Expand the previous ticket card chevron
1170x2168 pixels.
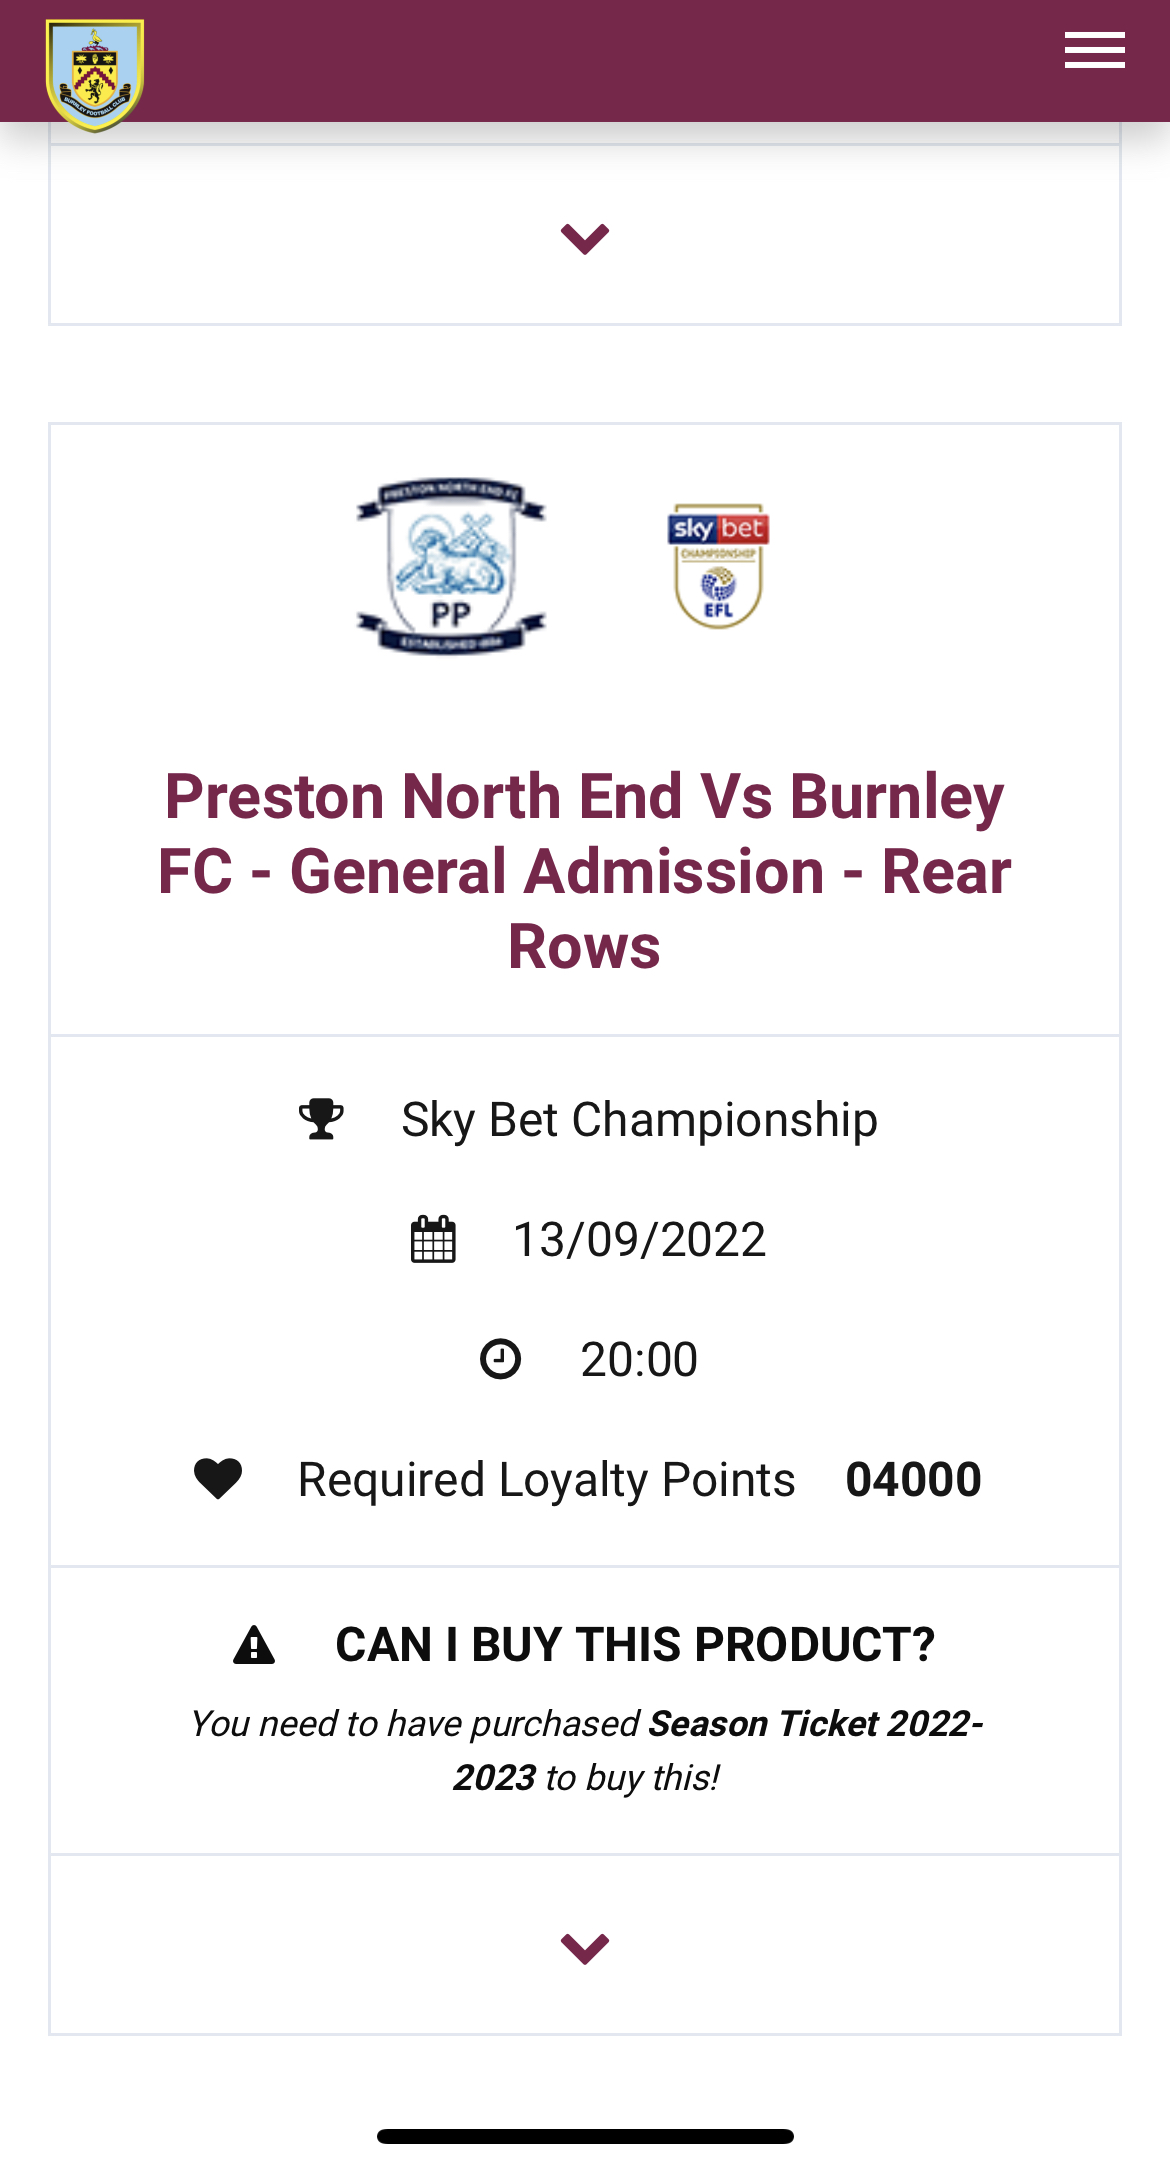[585, 238]
